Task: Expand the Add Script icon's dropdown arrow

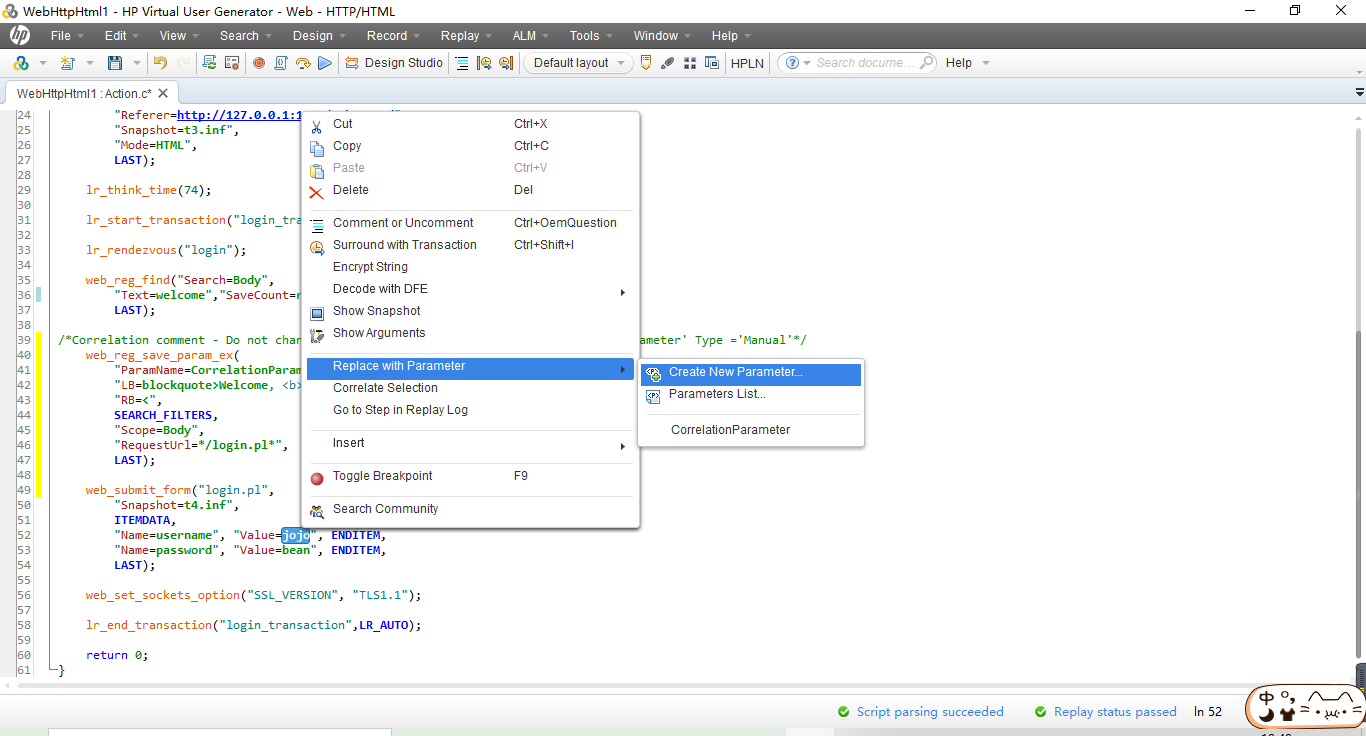Action: tap(42, 63)
